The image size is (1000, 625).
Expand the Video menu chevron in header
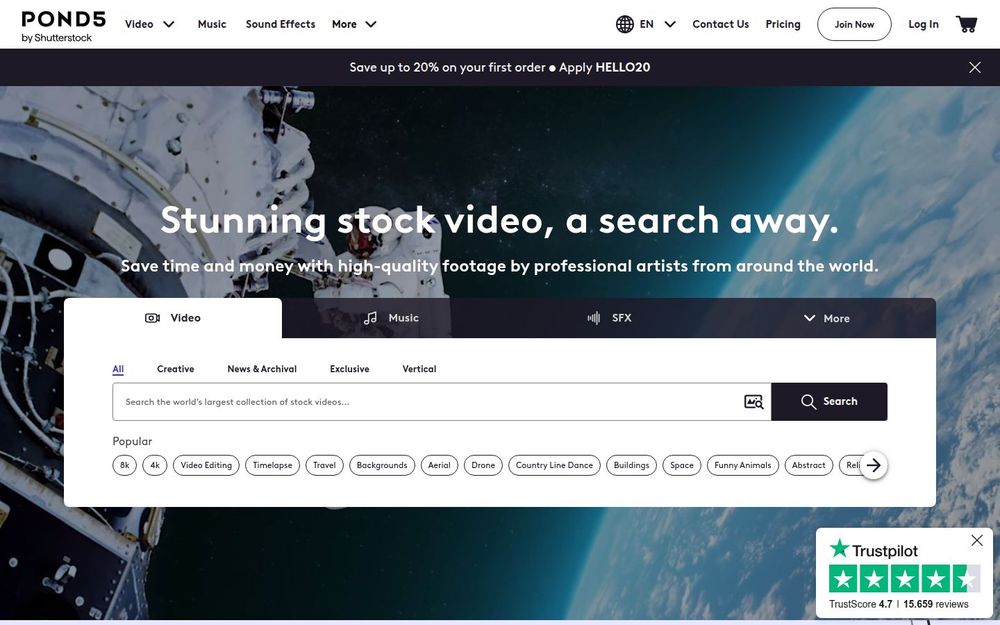point(168,24)
